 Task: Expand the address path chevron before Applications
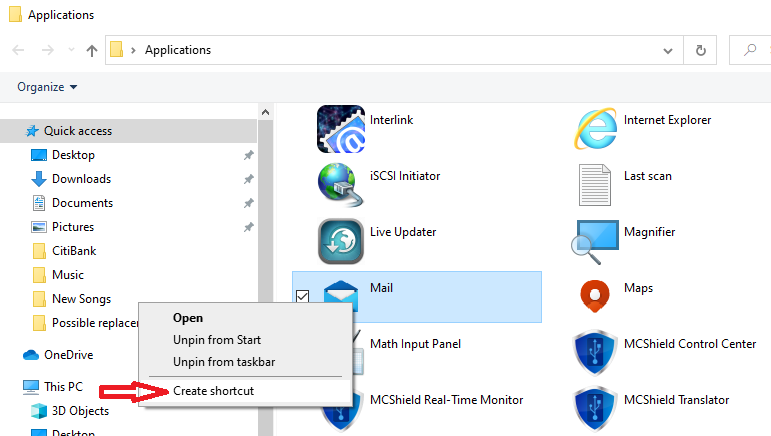pos(133,50)
